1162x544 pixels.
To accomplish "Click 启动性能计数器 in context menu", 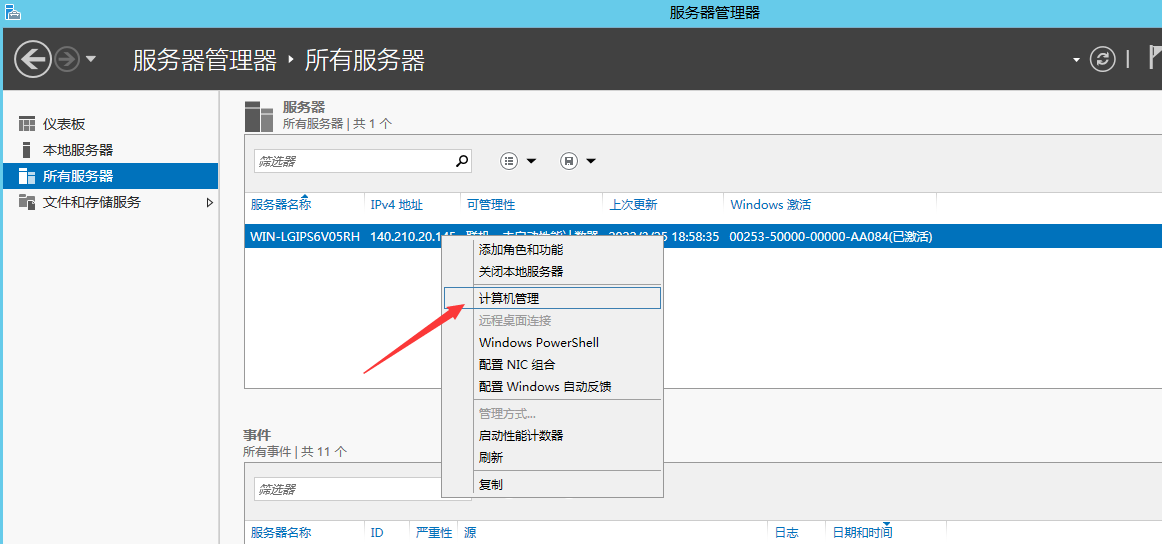I will pos(520,435).
